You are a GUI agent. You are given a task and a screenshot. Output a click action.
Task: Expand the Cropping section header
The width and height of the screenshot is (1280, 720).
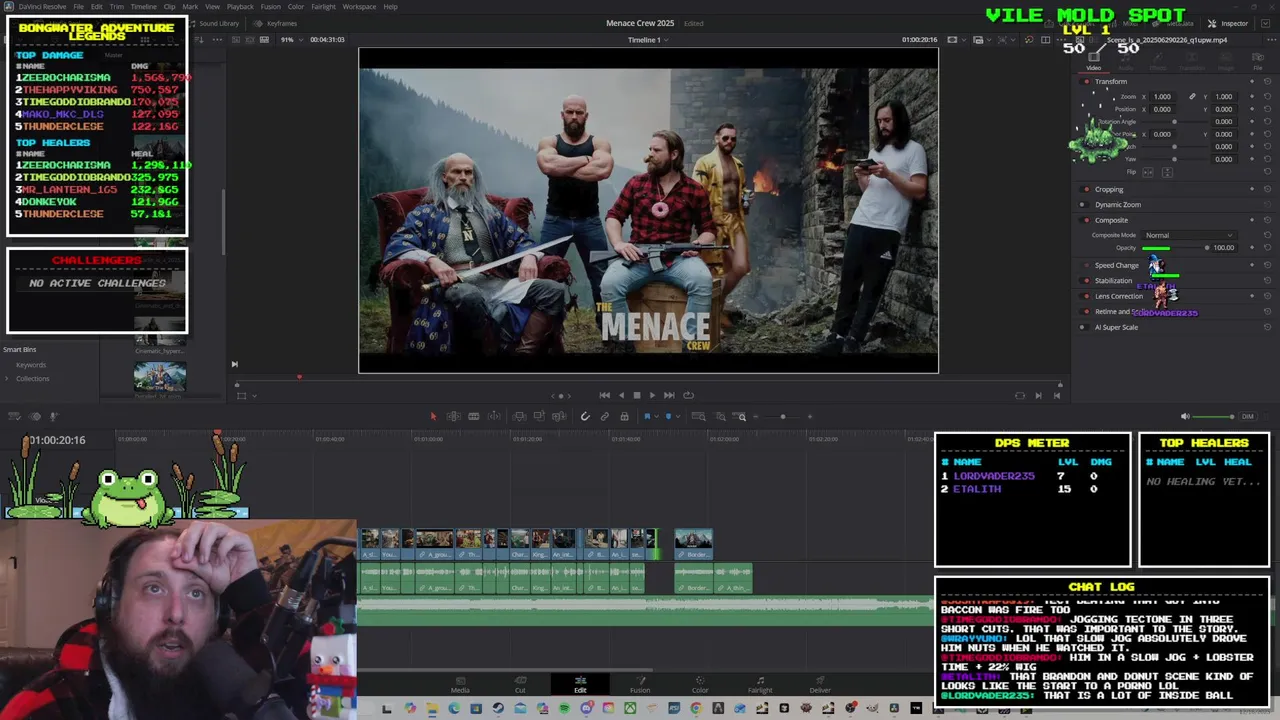tap(1109, 189)
